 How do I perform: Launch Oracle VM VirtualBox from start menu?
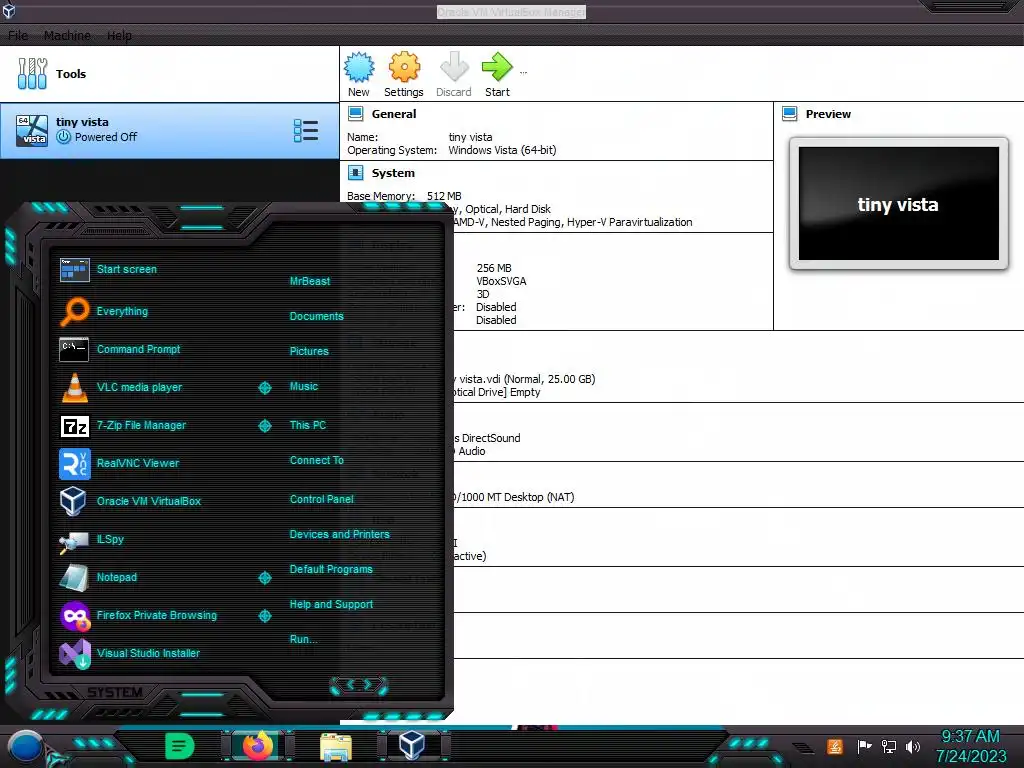(x=130, y=501)
